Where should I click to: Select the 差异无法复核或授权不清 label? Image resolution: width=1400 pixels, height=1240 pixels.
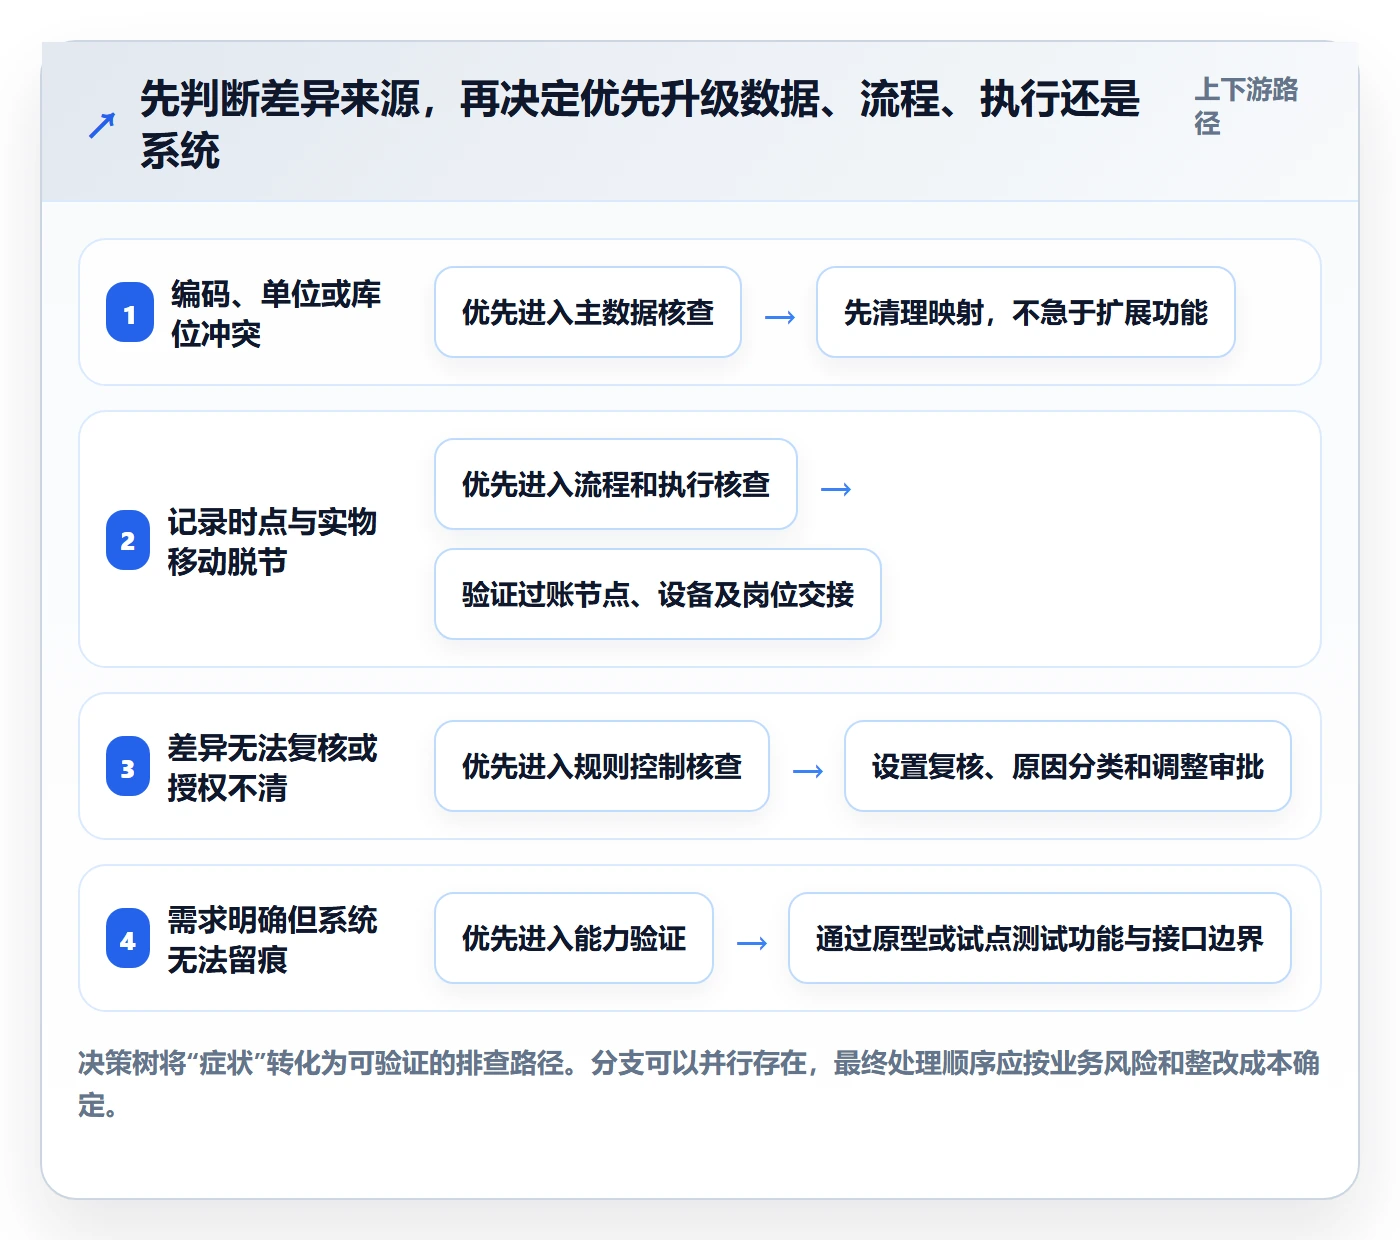[x=272, y=768]
